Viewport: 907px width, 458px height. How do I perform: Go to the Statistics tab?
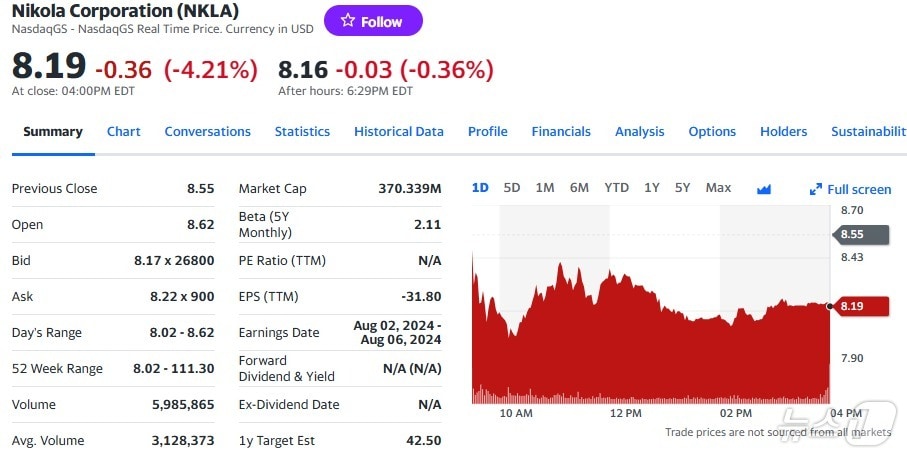click(x=302, y=131)
